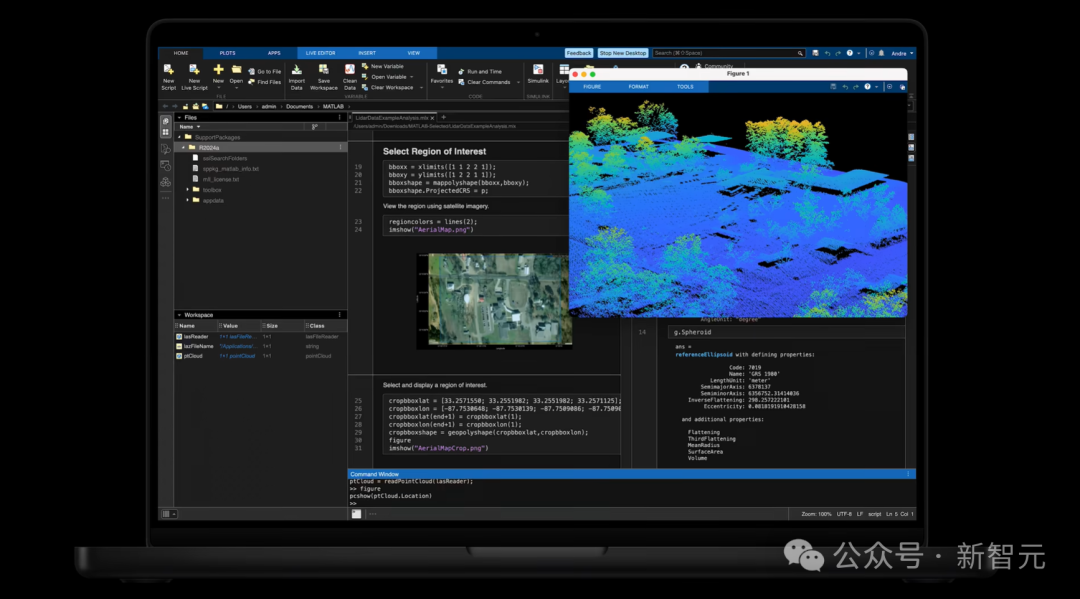The width and height of the screenshot is (1080, 599).
Task: Click the Favorites icon
Action: point(442,74)
